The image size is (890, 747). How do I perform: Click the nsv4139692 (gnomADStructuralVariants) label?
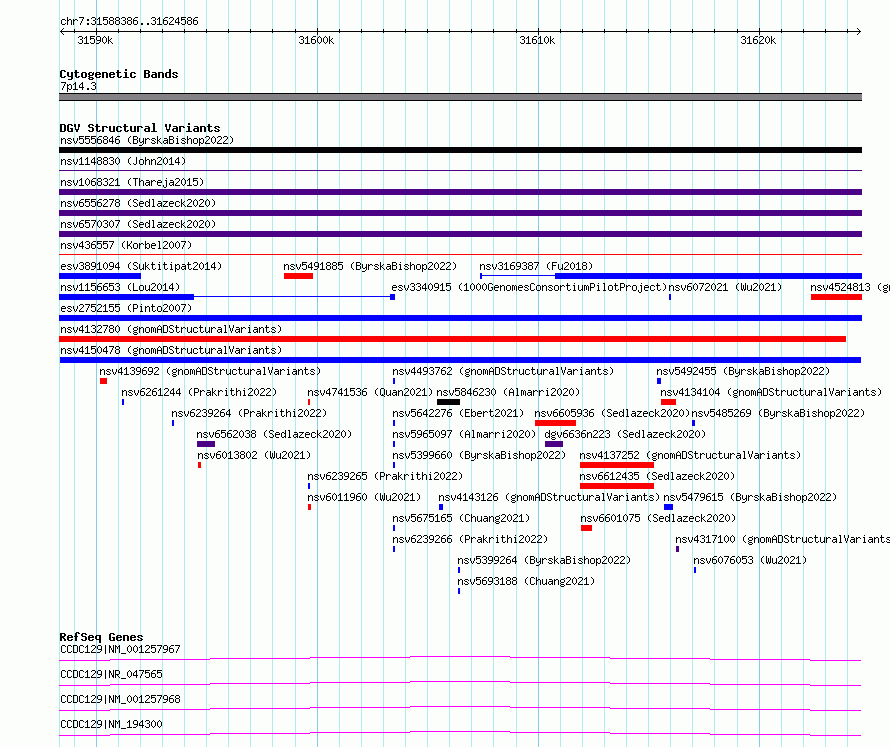point(210,371)
